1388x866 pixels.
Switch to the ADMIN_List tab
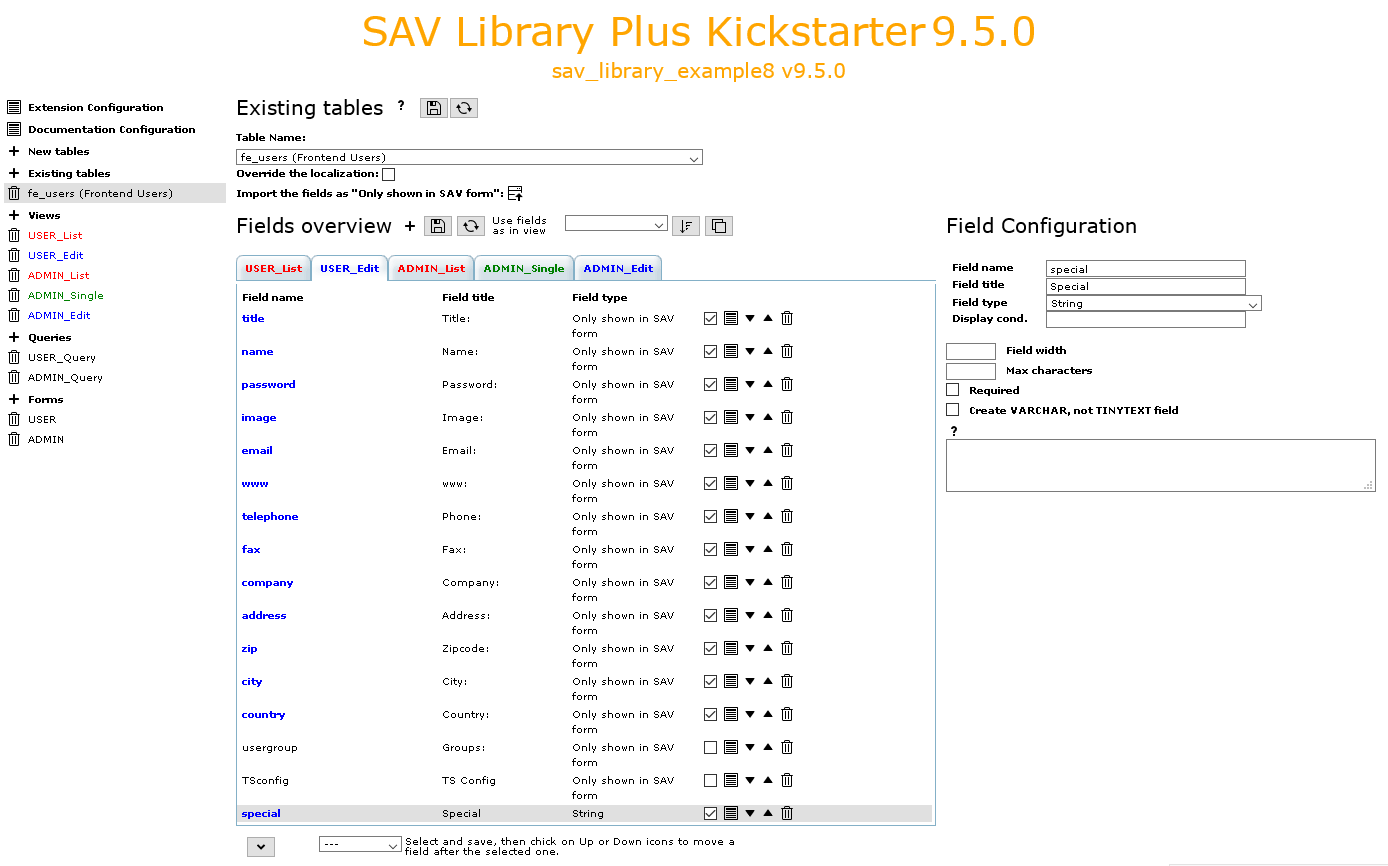click(431, 268)
